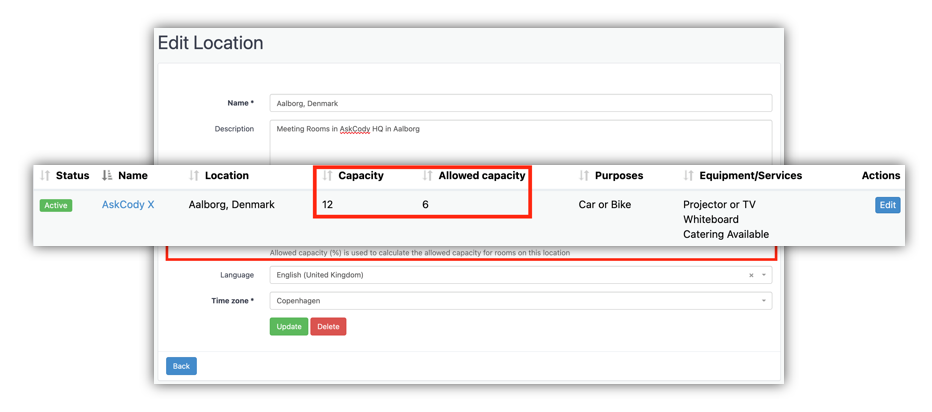
Task: Select the capacity value 12
Action: point(328,205)
